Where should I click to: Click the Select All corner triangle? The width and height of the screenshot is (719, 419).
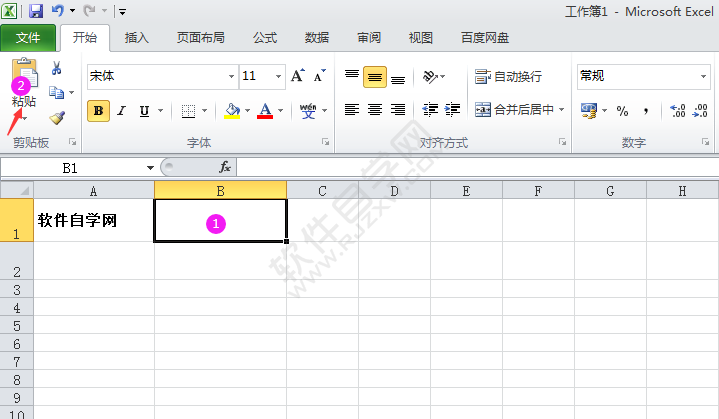click(17, 190)
